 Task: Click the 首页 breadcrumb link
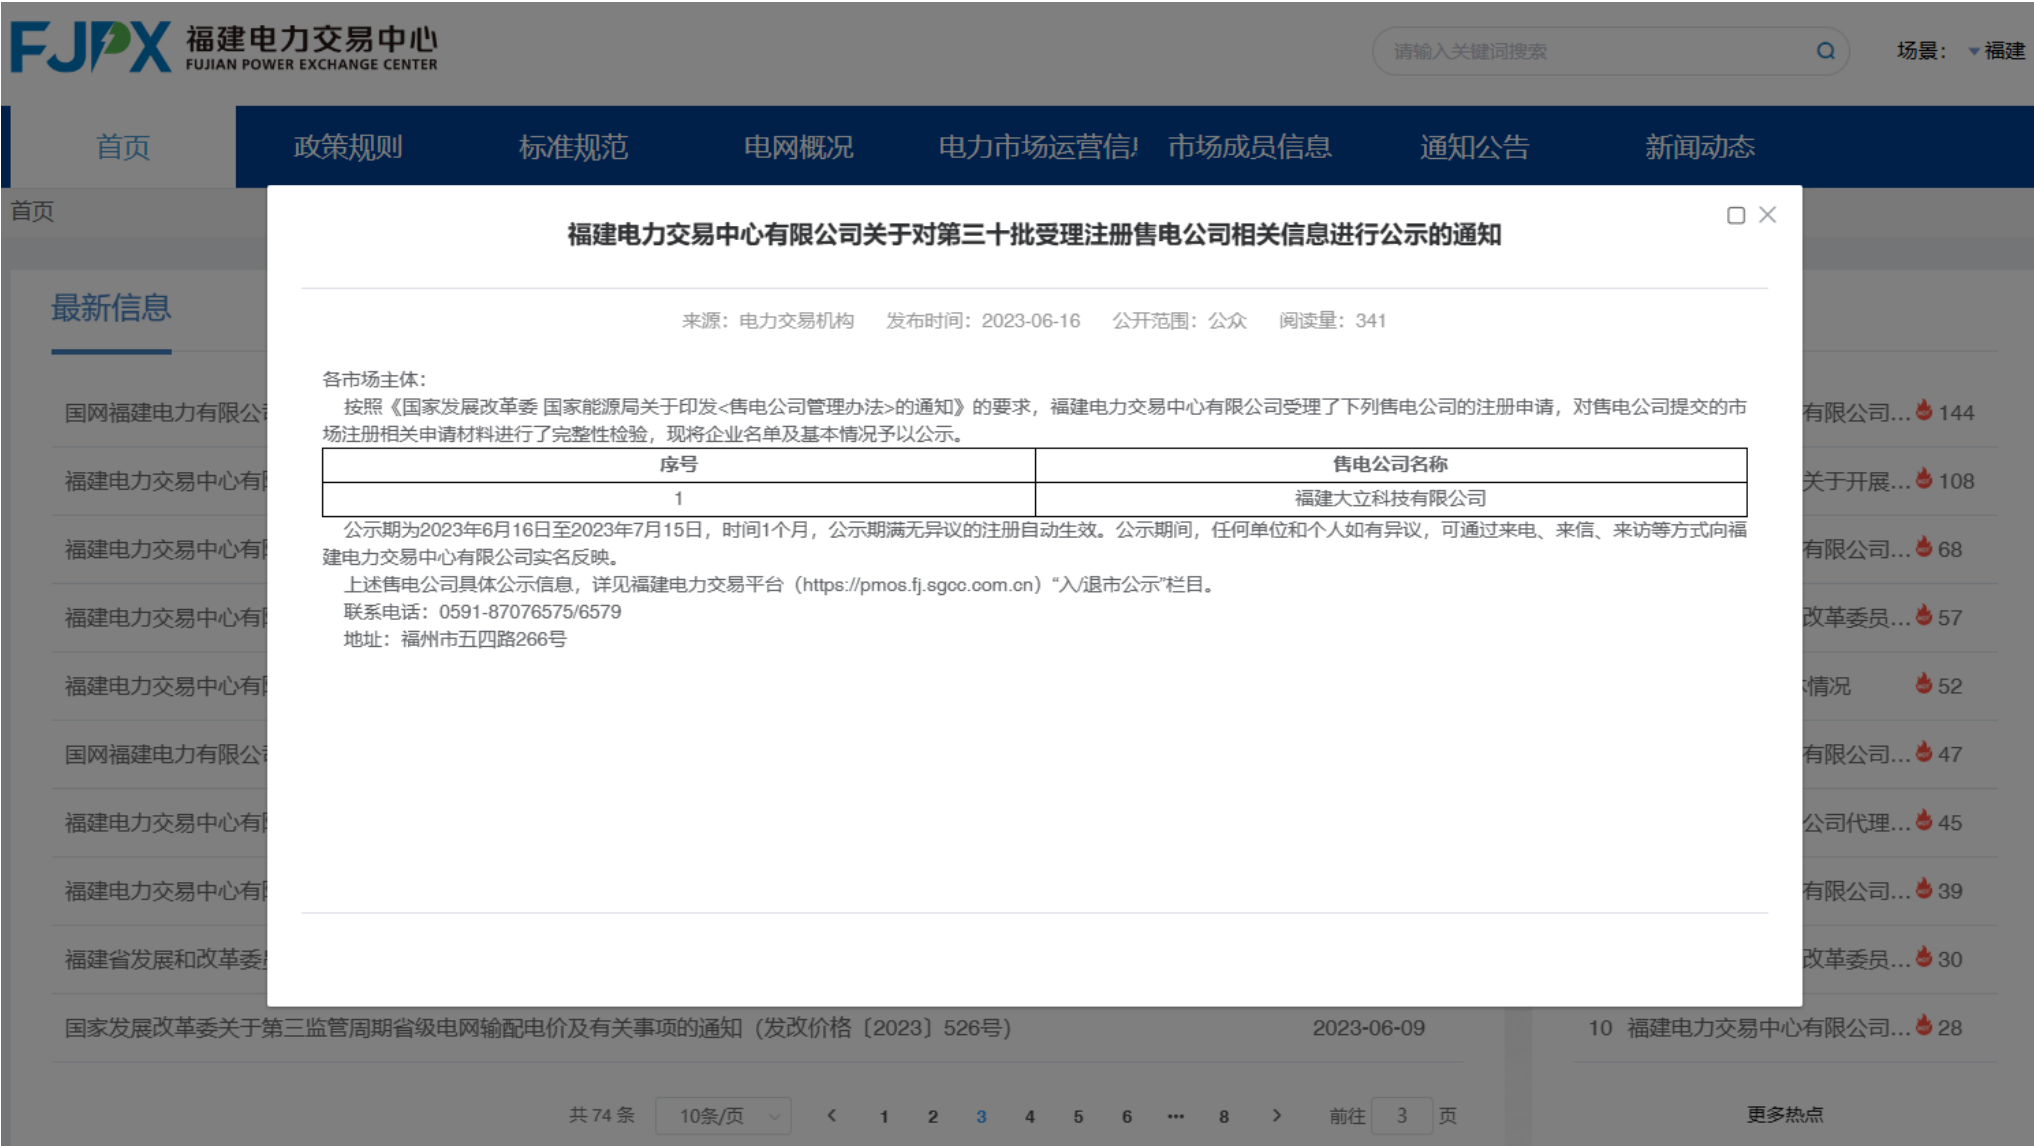click(x=32, y=211)
